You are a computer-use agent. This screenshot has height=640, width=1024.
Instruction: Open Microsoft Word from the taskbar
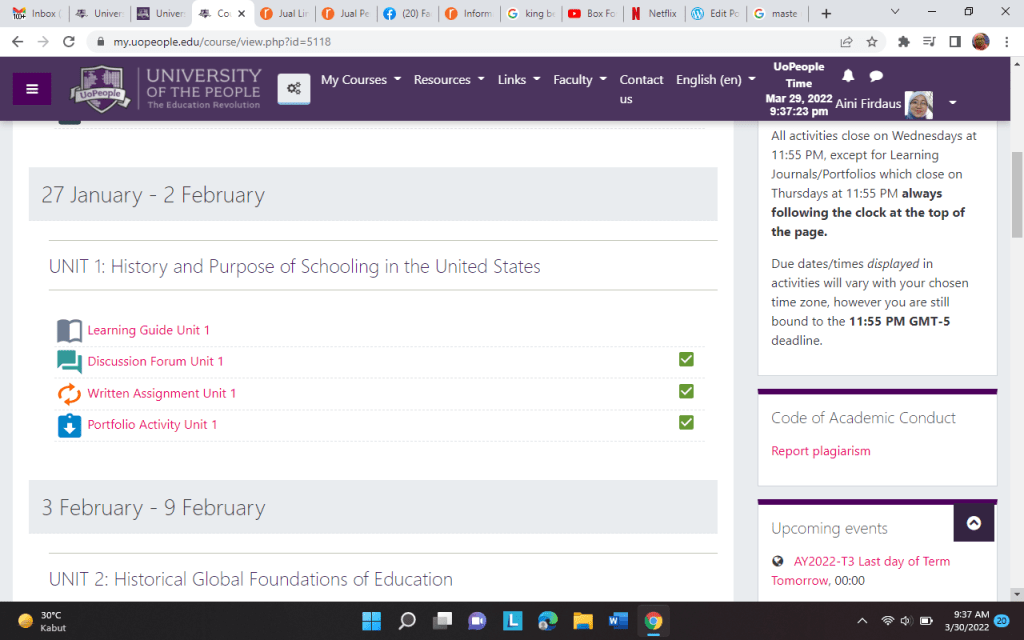617,621
